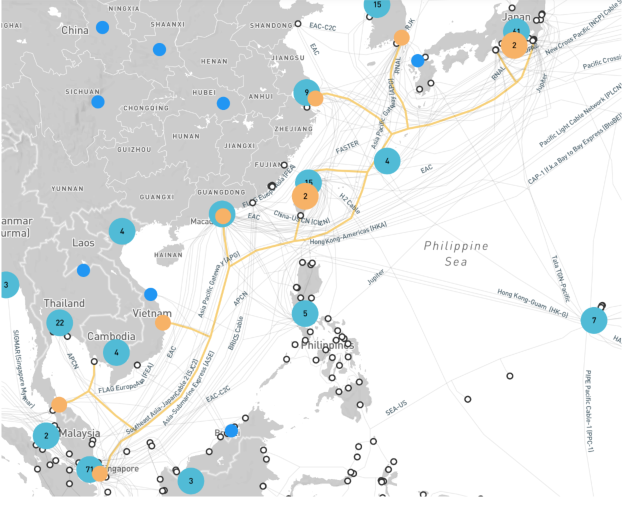Click the teal cluster marked 9 near Zhejiang
The height and width of the screenshot is (511, 630).
(307, 92)
